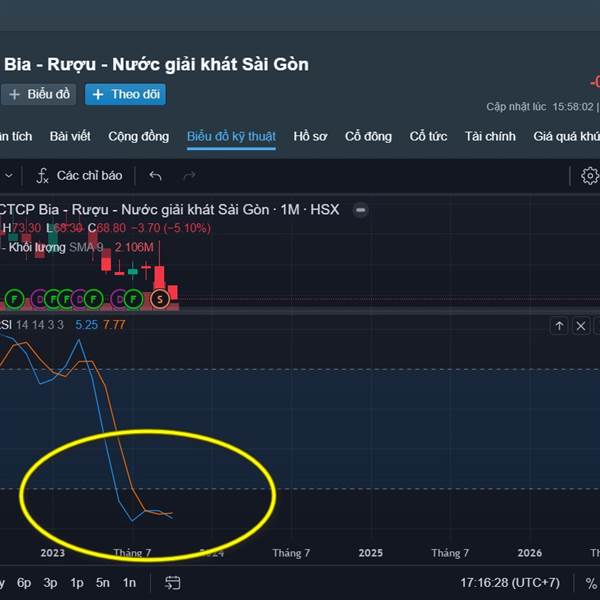Add chart with Biểu đồ button
The height and width of the screenshot is (600, 600).
tap(39, 95)
